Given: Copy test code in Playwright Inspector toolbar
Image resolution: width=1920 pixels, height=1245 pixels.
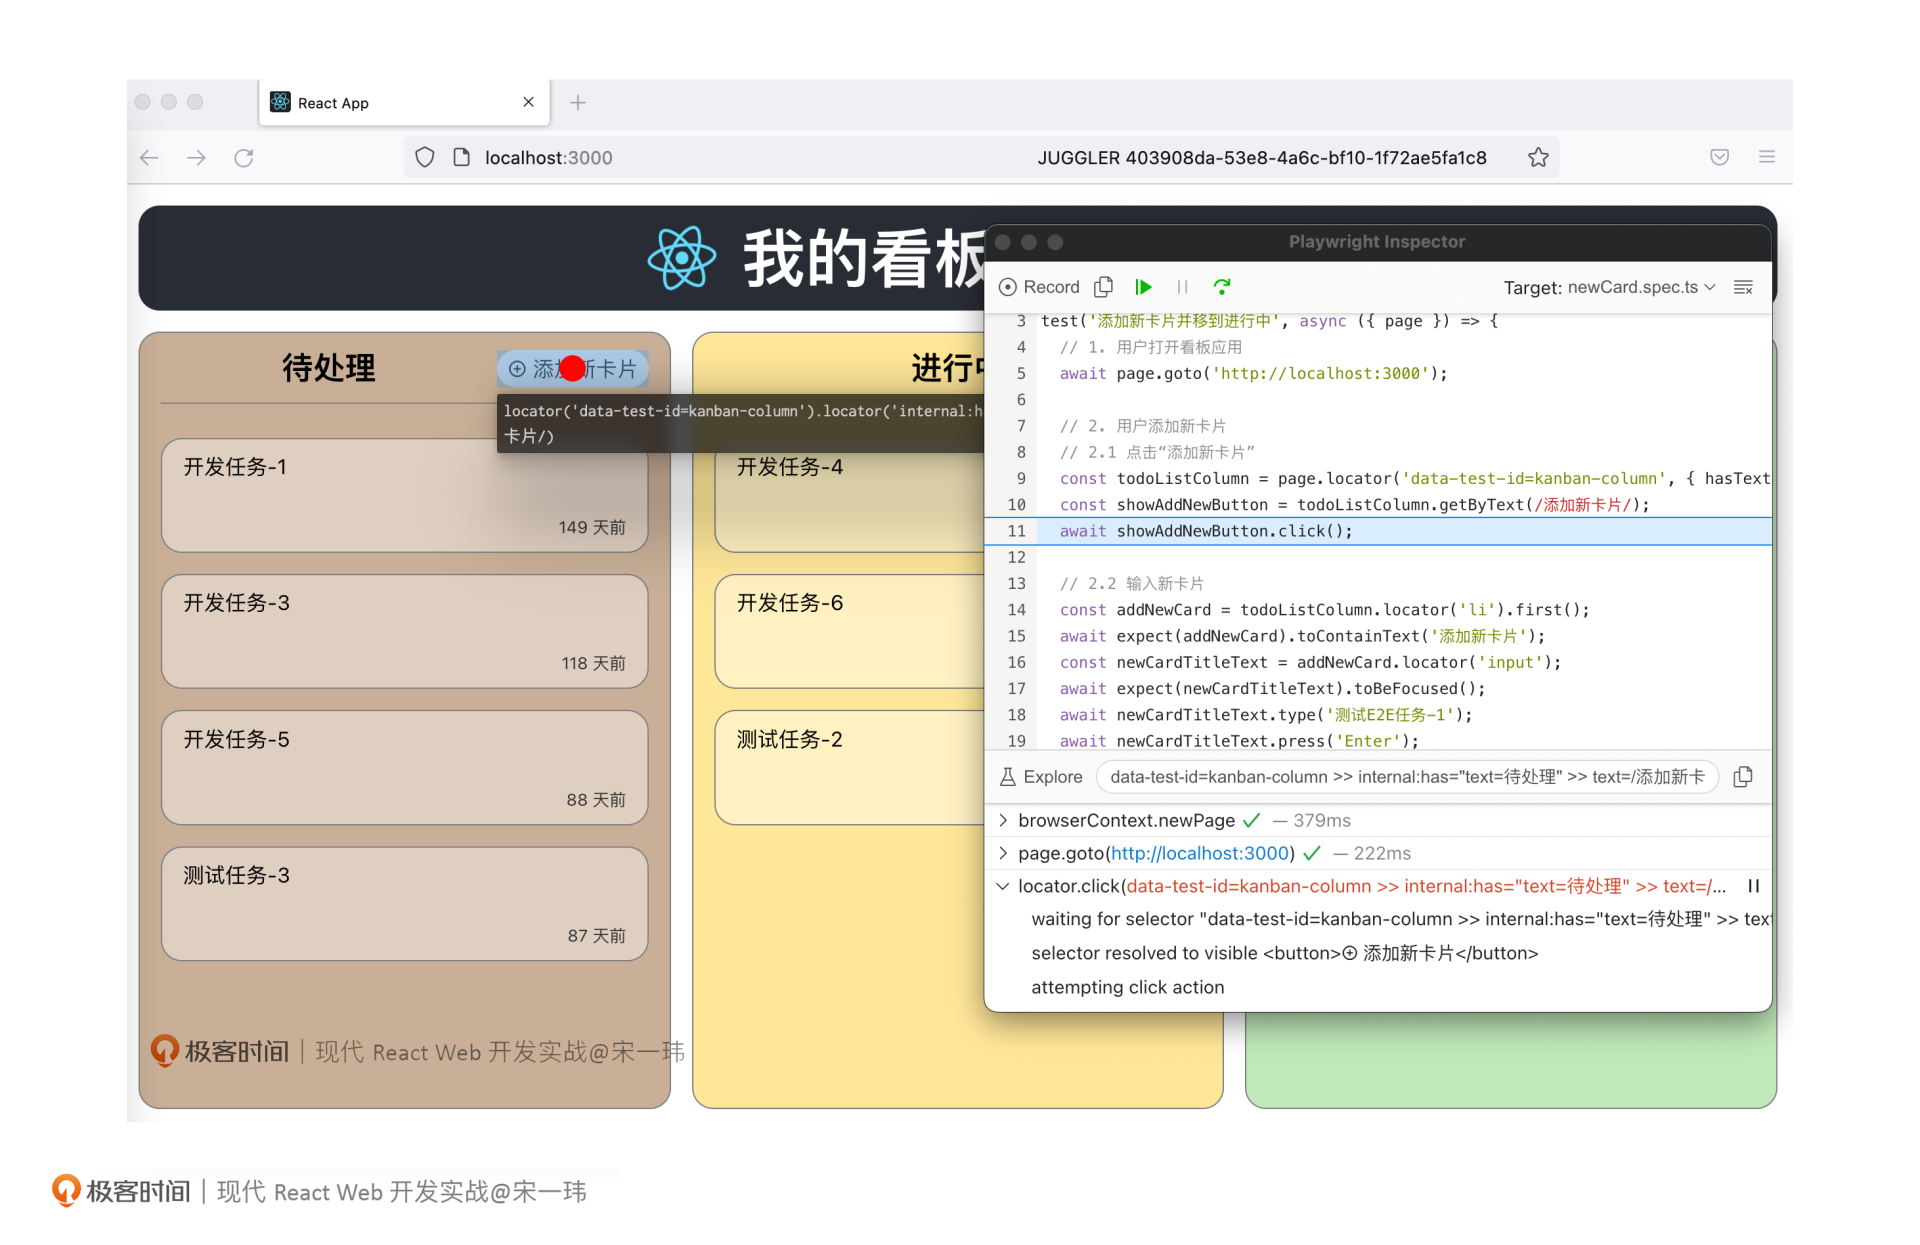Looking at the screenshot, I should 1104,287.
